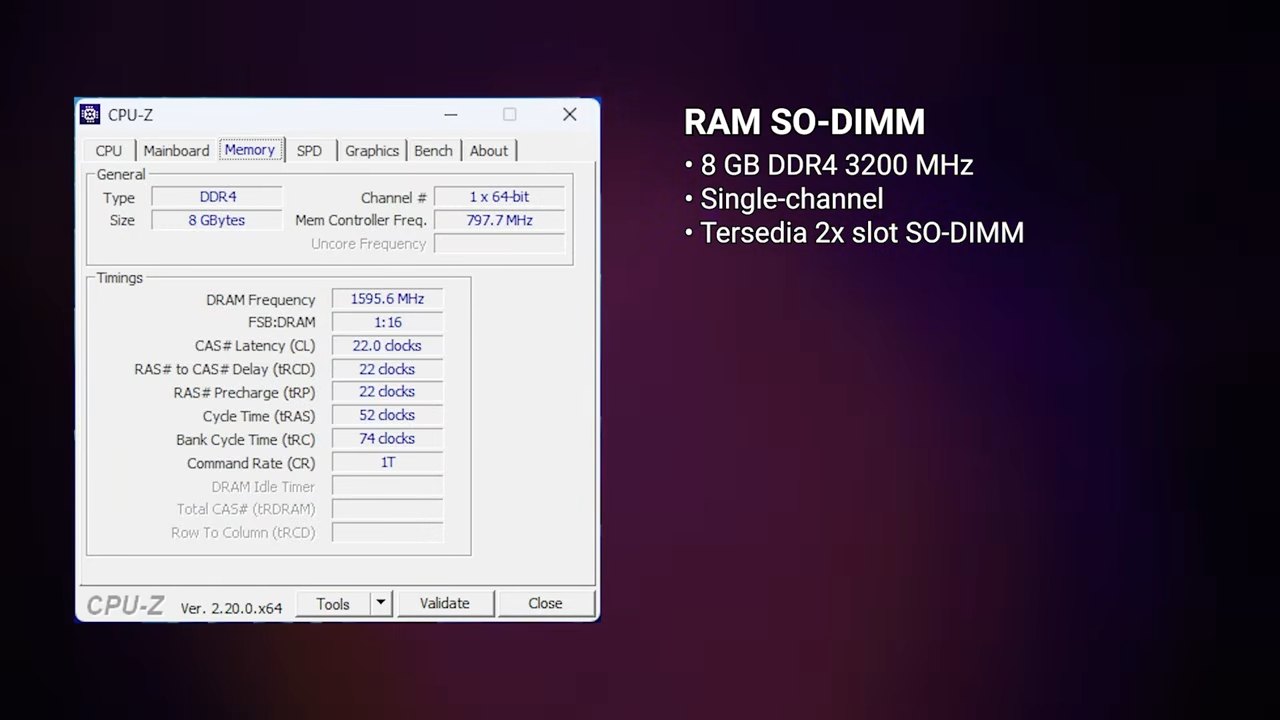Minimize the CPU-Z window

coord(451,114)
